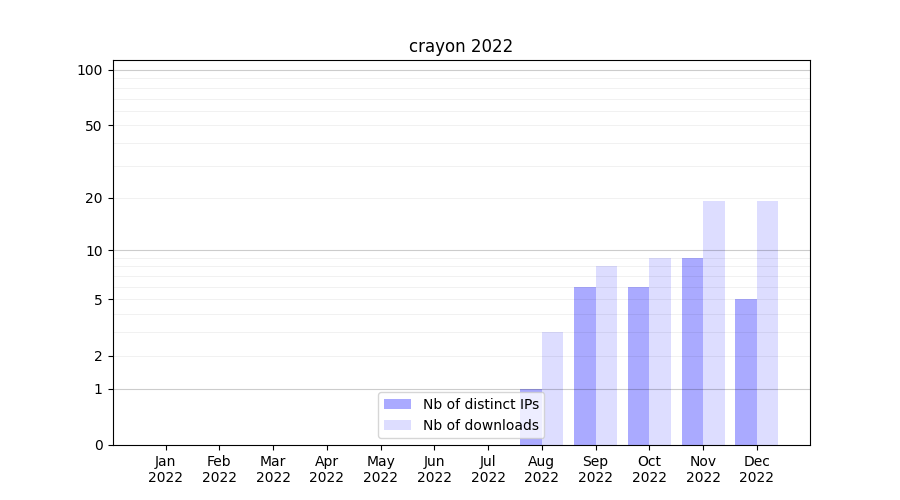Click the 'crayon 2022' chart title
Image resolution: width=900 pixels, height=500 pixels.
[460, 46]
